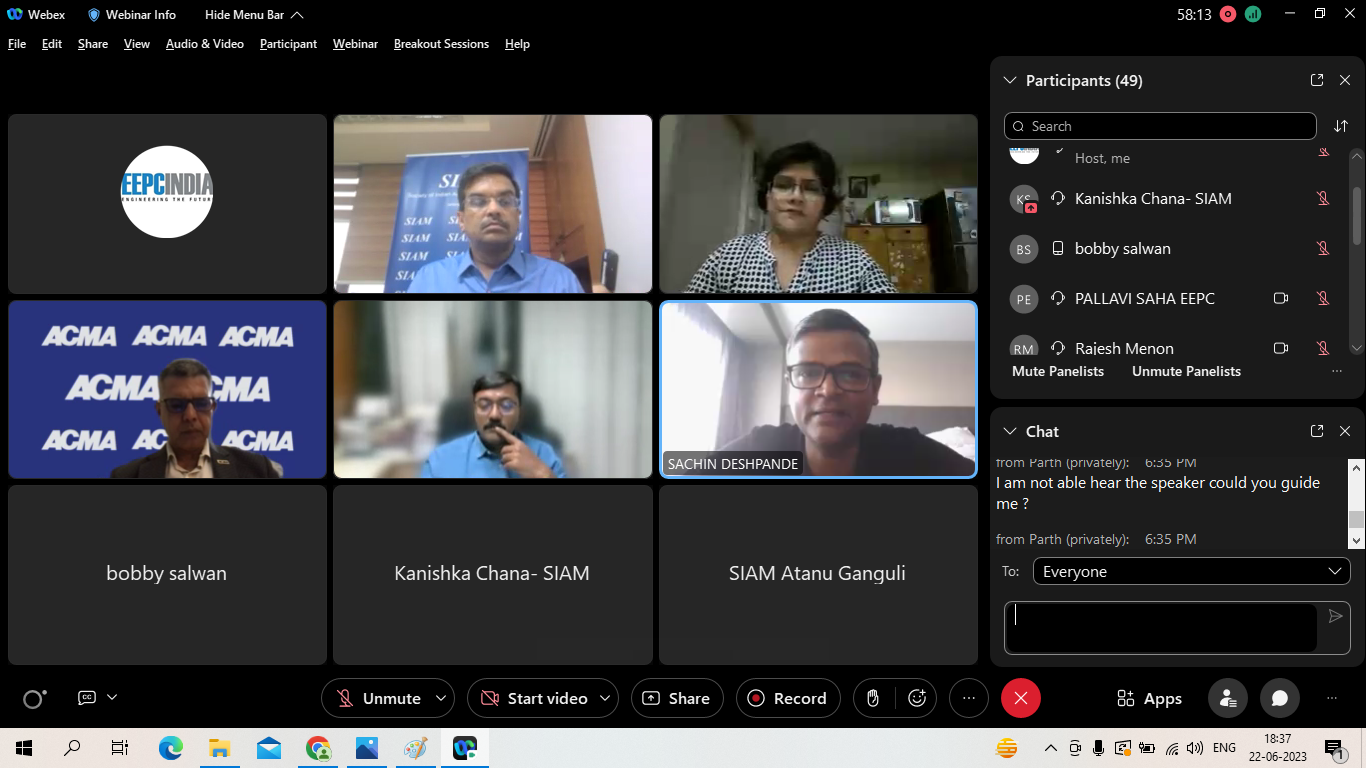Viewport: 1366px width, 768px height.
Task: Click PALLAVI SAHA EEPC camera icon
Action: coord(1280,298)
